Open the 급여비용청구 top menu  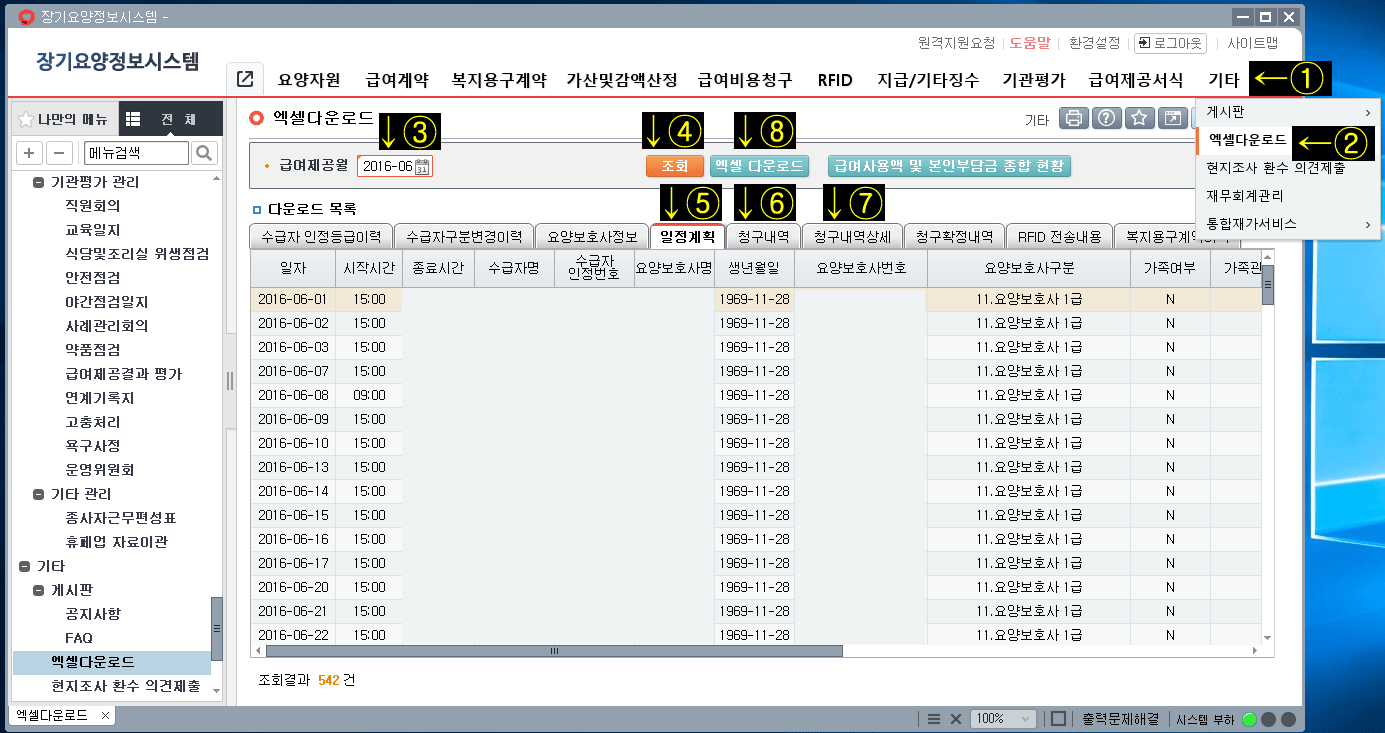click(x=745, y=80)
